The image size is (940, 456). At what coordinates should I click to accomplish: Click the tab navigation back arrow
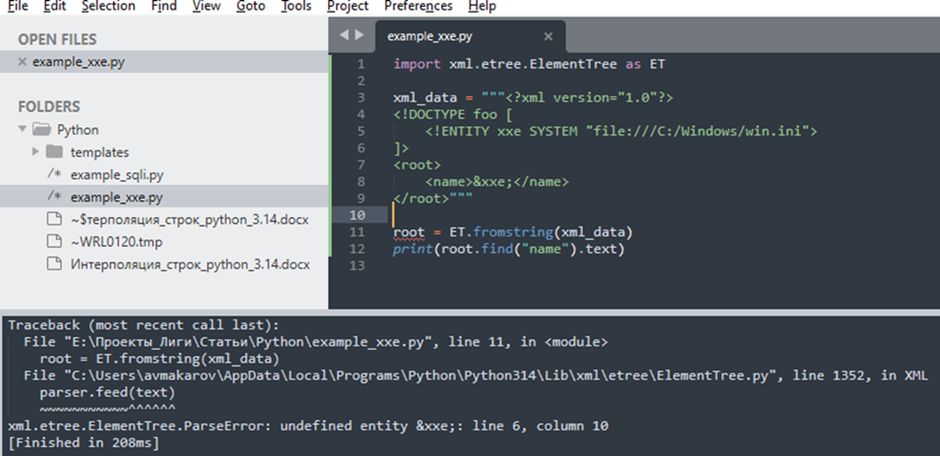tap(345, 35)
